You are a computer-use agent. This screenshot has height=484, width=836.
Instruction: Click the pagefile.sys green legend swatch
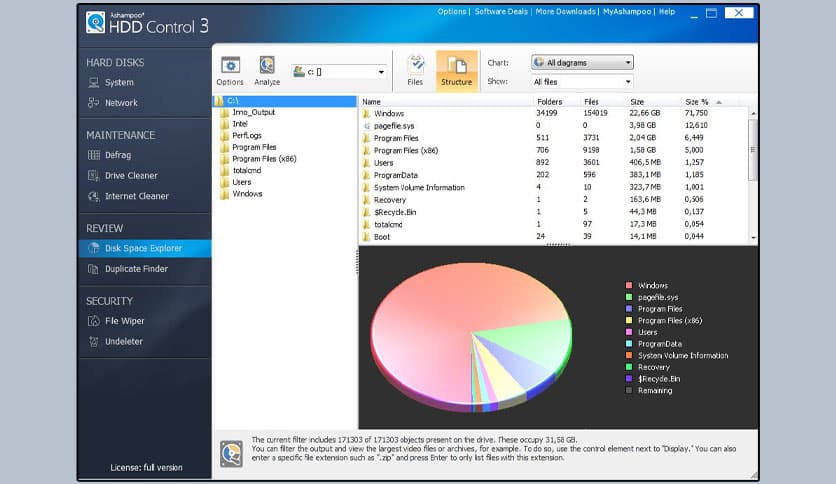[x=629, y=297]
